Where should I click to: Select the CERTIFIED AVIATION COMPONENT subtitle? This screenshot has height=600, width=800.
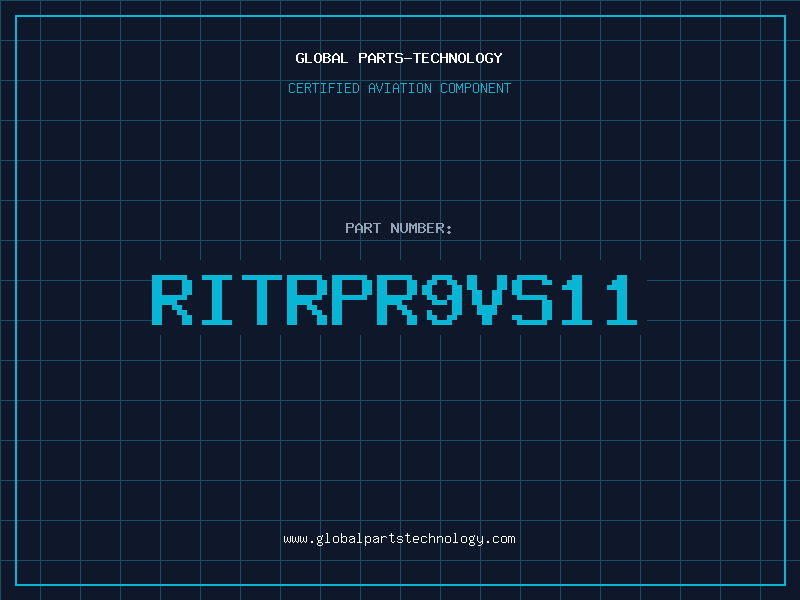point(399,88)
